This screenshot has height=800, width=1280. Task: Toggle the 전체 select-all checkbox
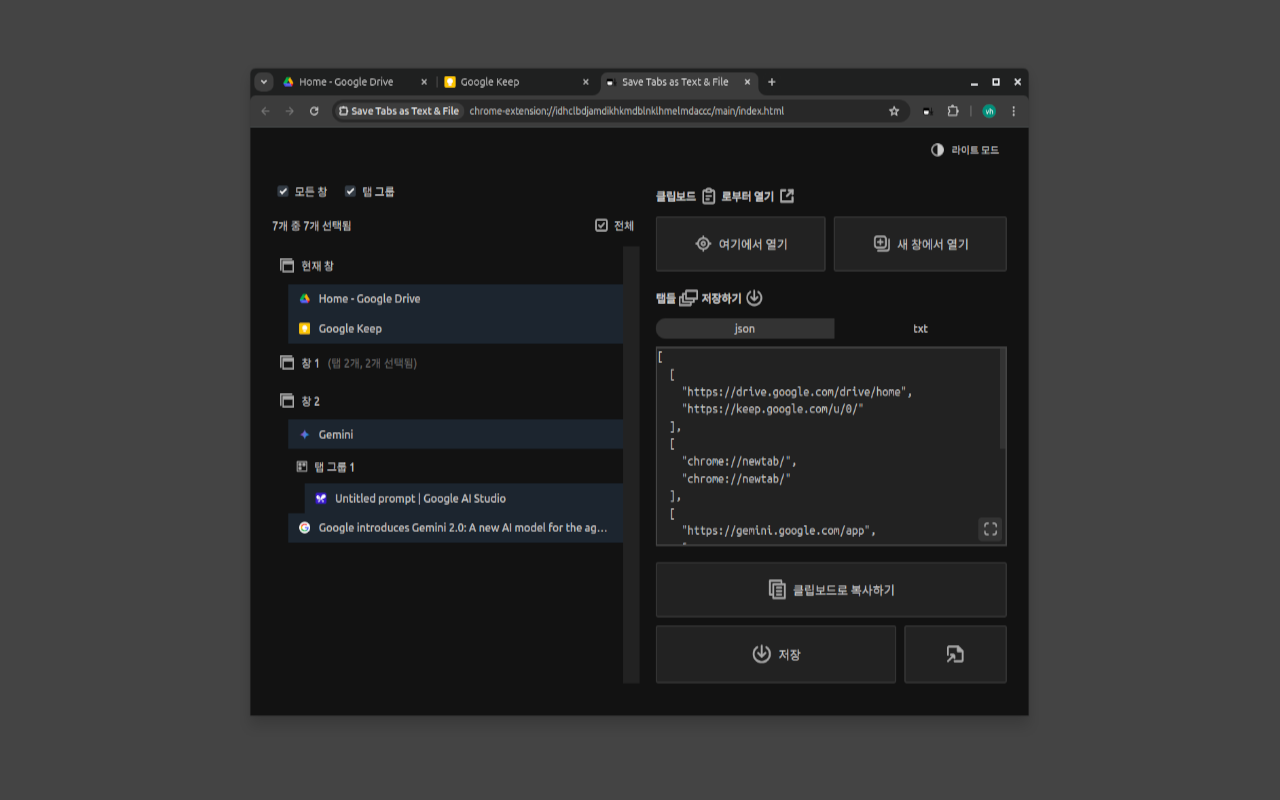(601, 226)
